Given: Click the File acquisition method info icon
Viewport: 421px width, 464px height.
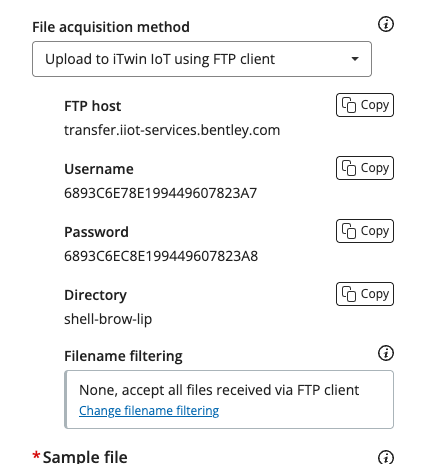Looking at the screenshot, I should click(x=386, y=24).
